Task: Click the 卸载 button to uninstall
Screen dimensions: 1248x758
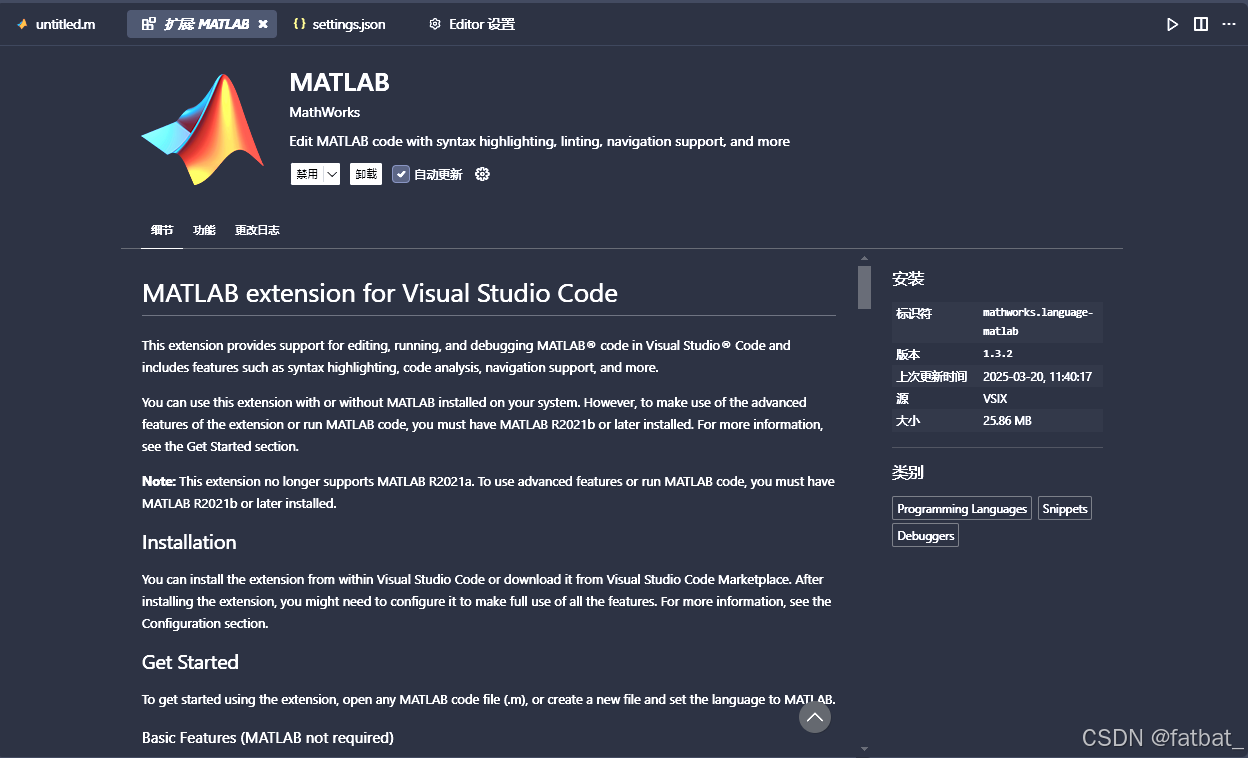Action: pyautogui.click(x=365, y=173)
